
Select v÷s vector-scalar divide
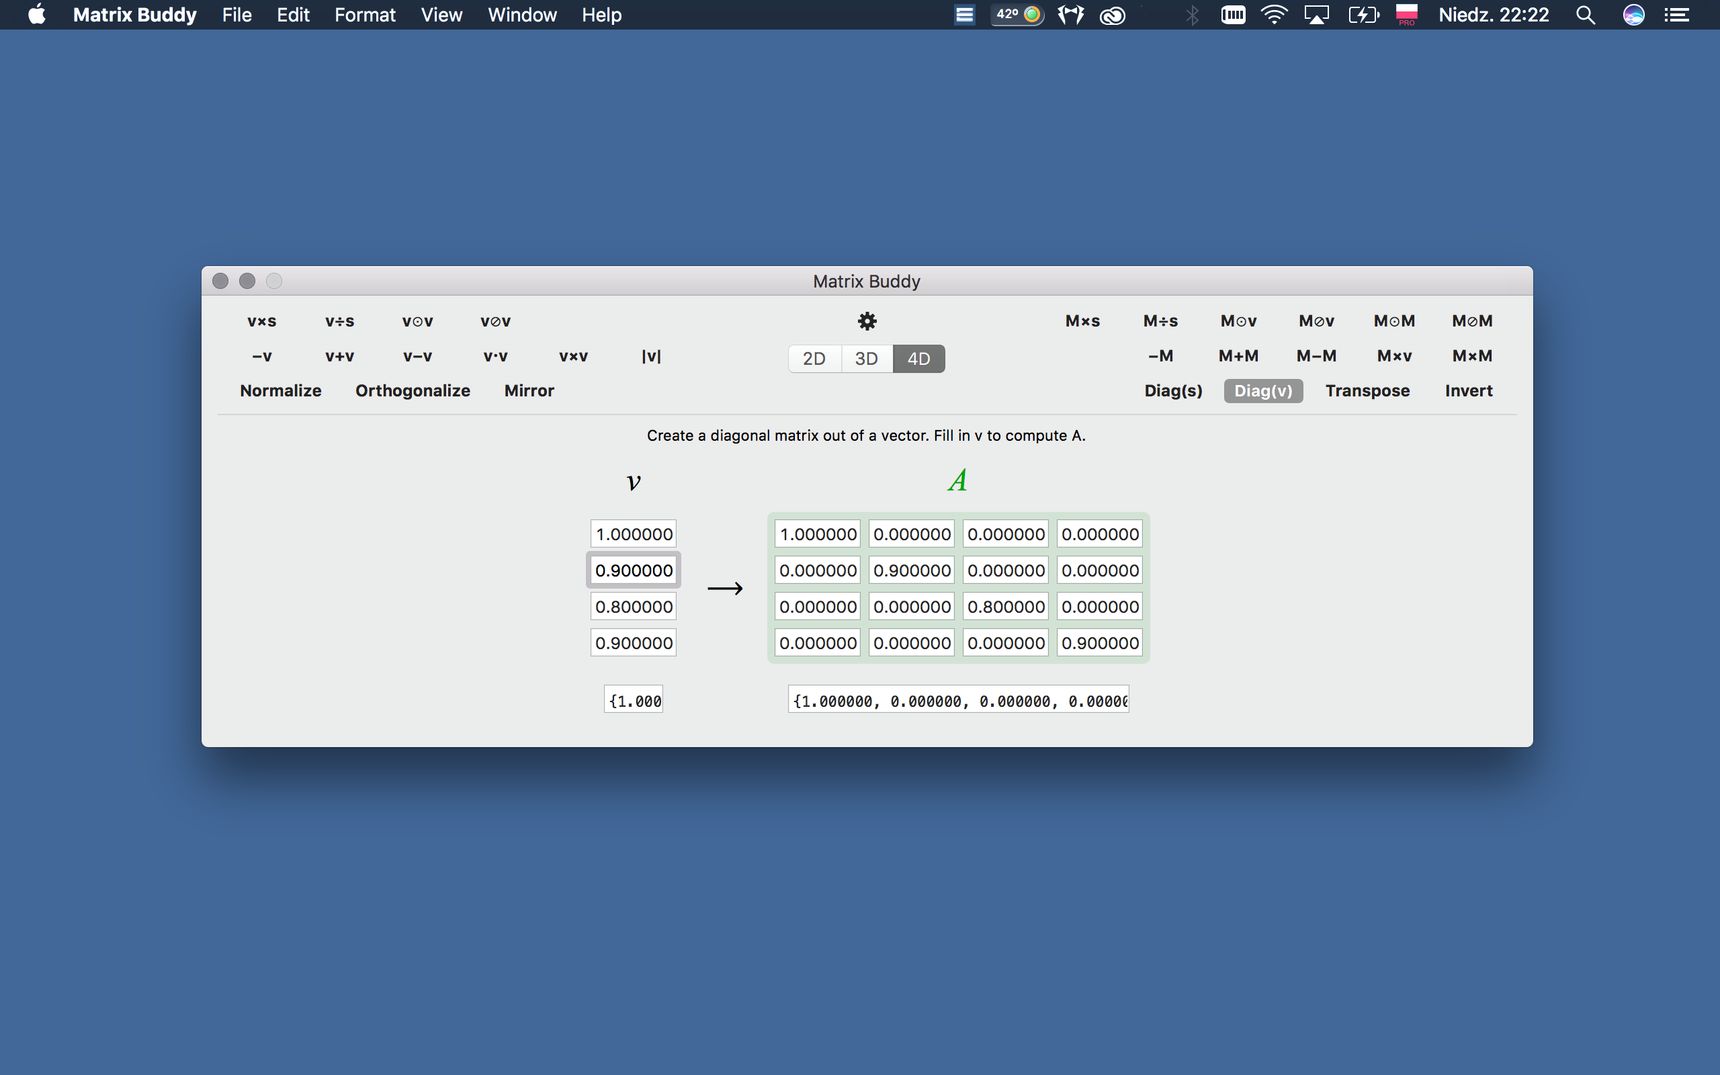[x=340, y=321]
